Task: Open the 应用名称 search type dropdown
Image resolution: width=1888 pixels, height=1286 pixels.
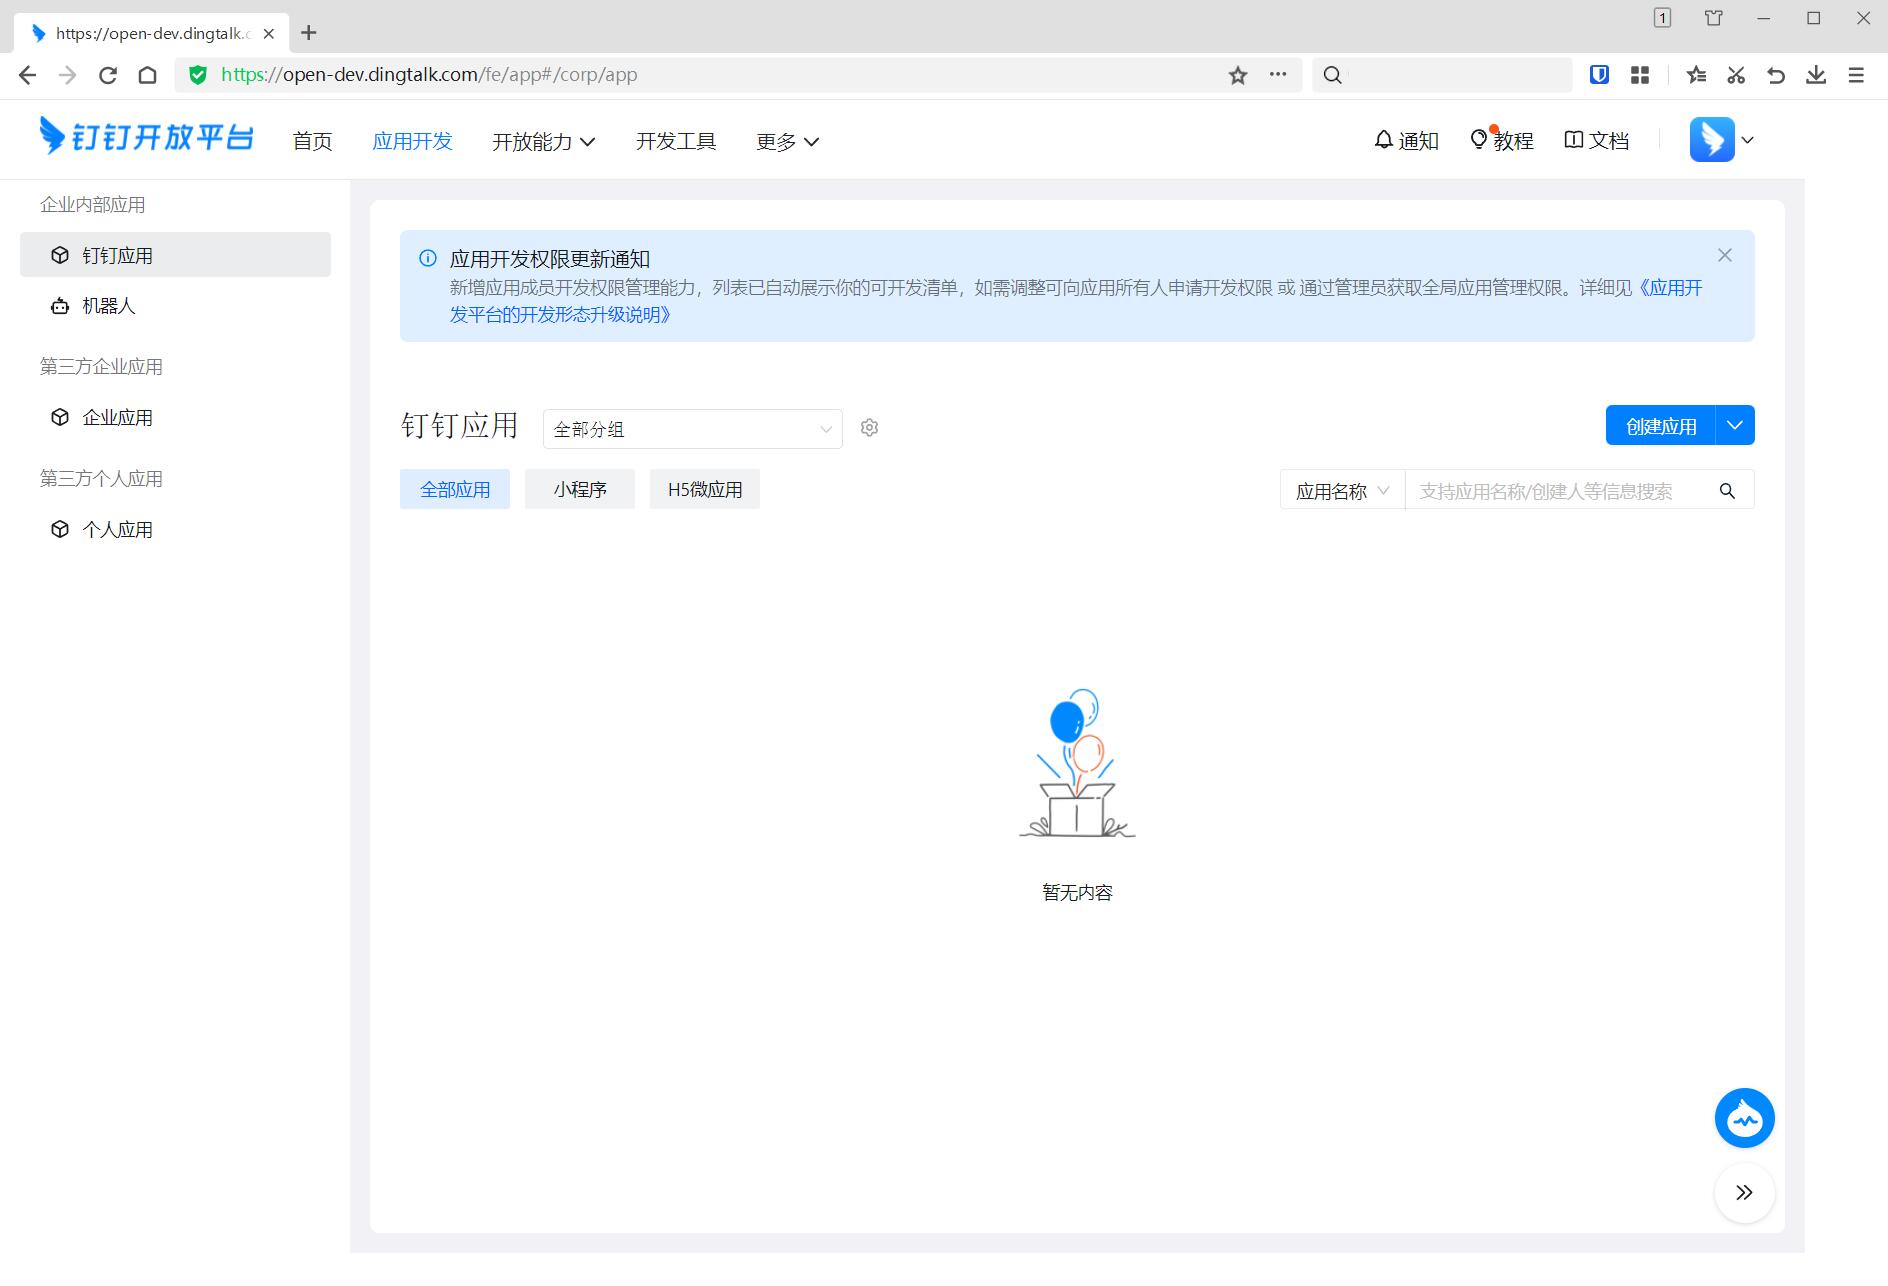Action: [x=1342, y=491]
